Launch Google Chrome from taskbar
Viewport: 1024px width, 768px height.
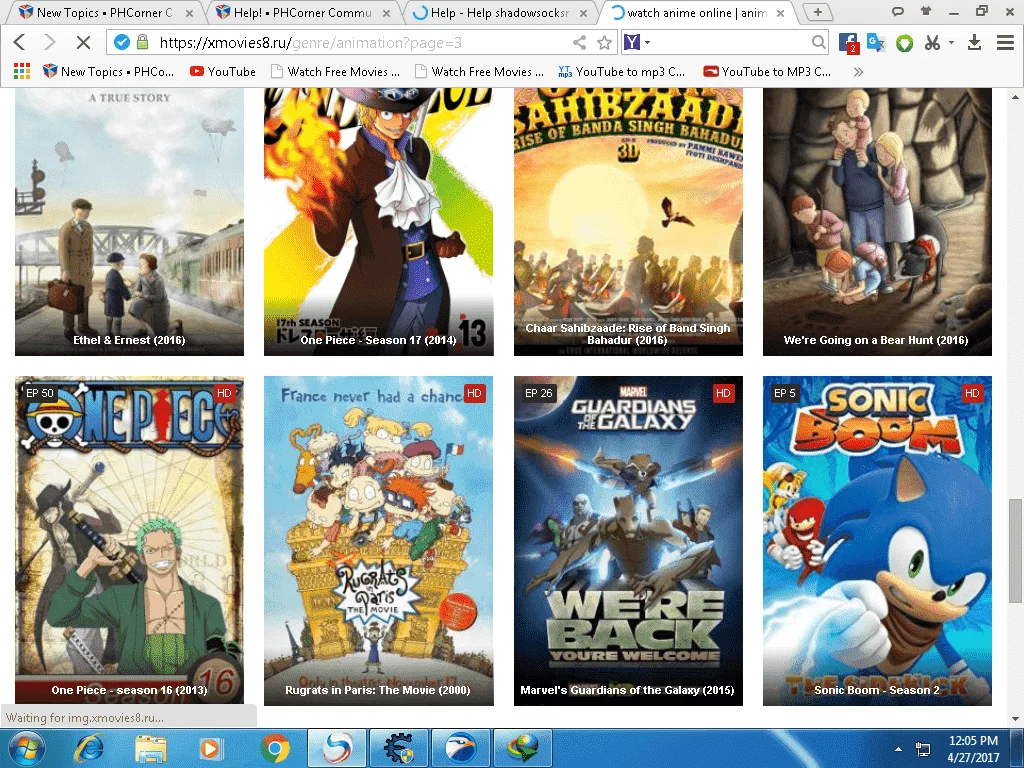click(x=275, y=748)
